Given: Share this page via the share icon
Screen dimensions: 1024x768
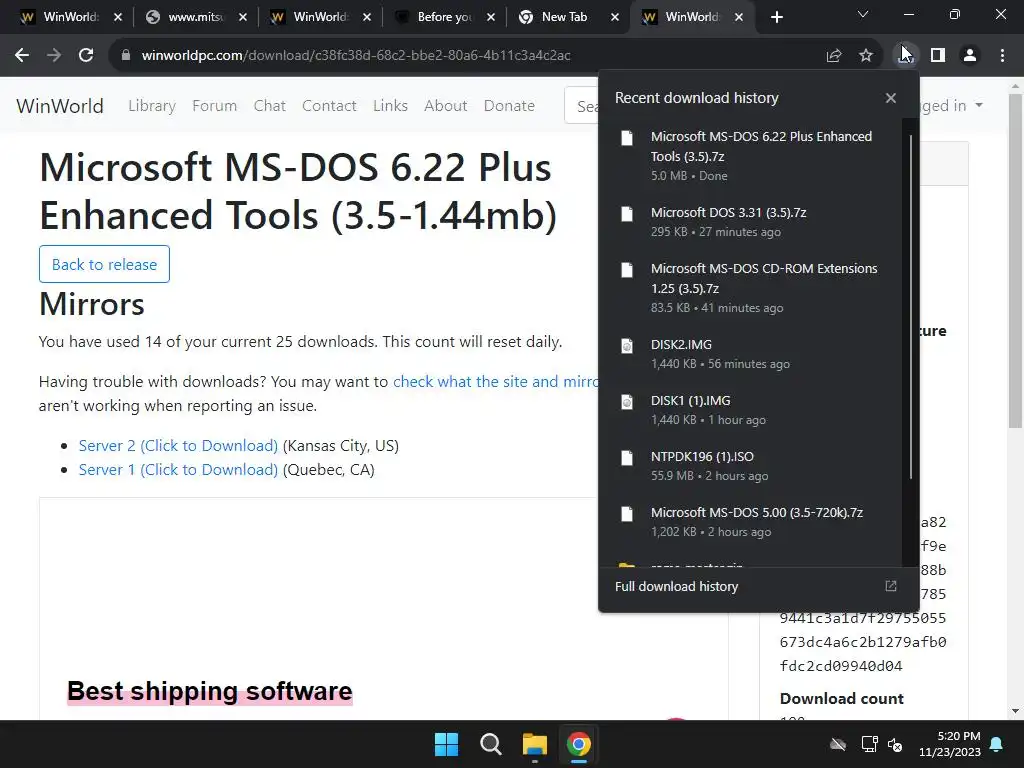Looking at the screenshot, I should [x=834, y=56].
